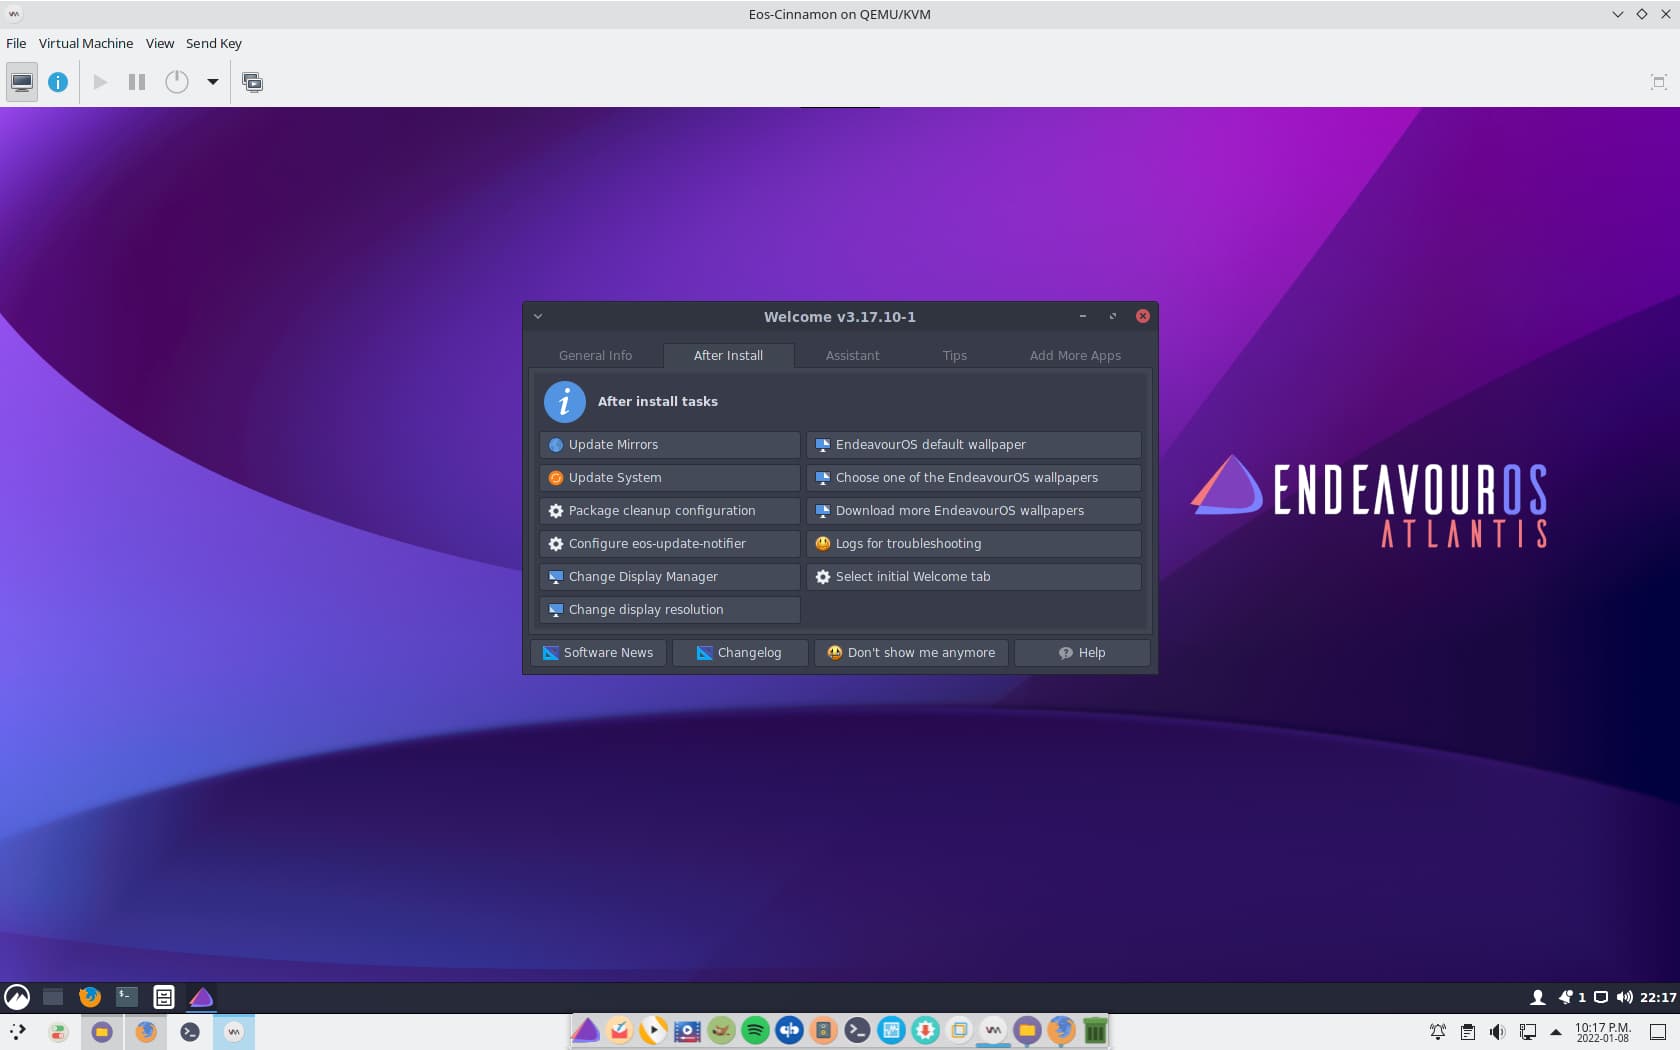Pause the virtual machine
Screen dimensions: 1680x1050
(x=137, y=82)
